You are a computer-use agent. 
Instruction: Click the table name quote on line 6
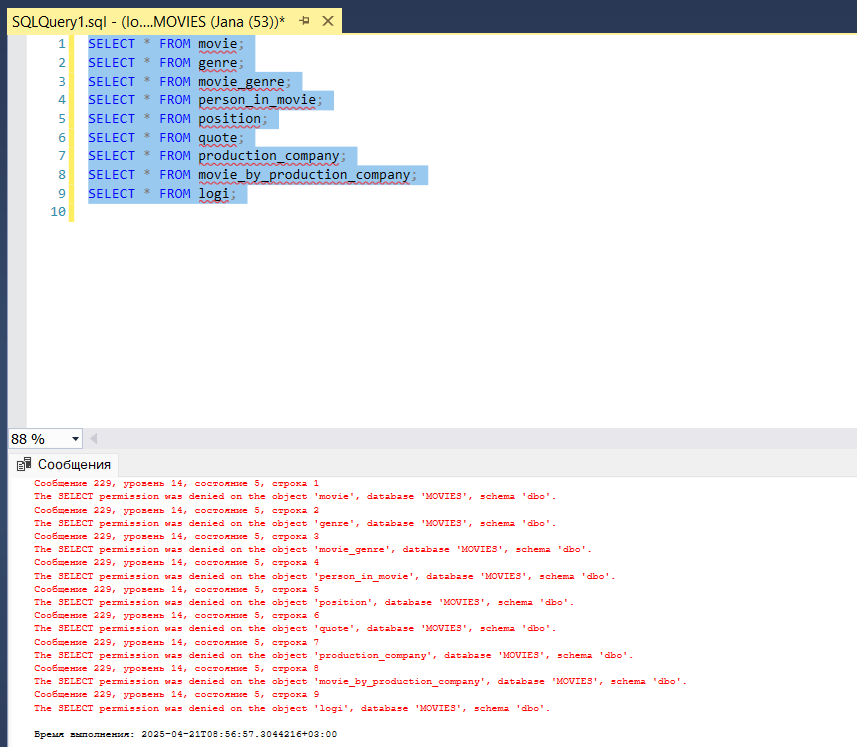[218, 138]
